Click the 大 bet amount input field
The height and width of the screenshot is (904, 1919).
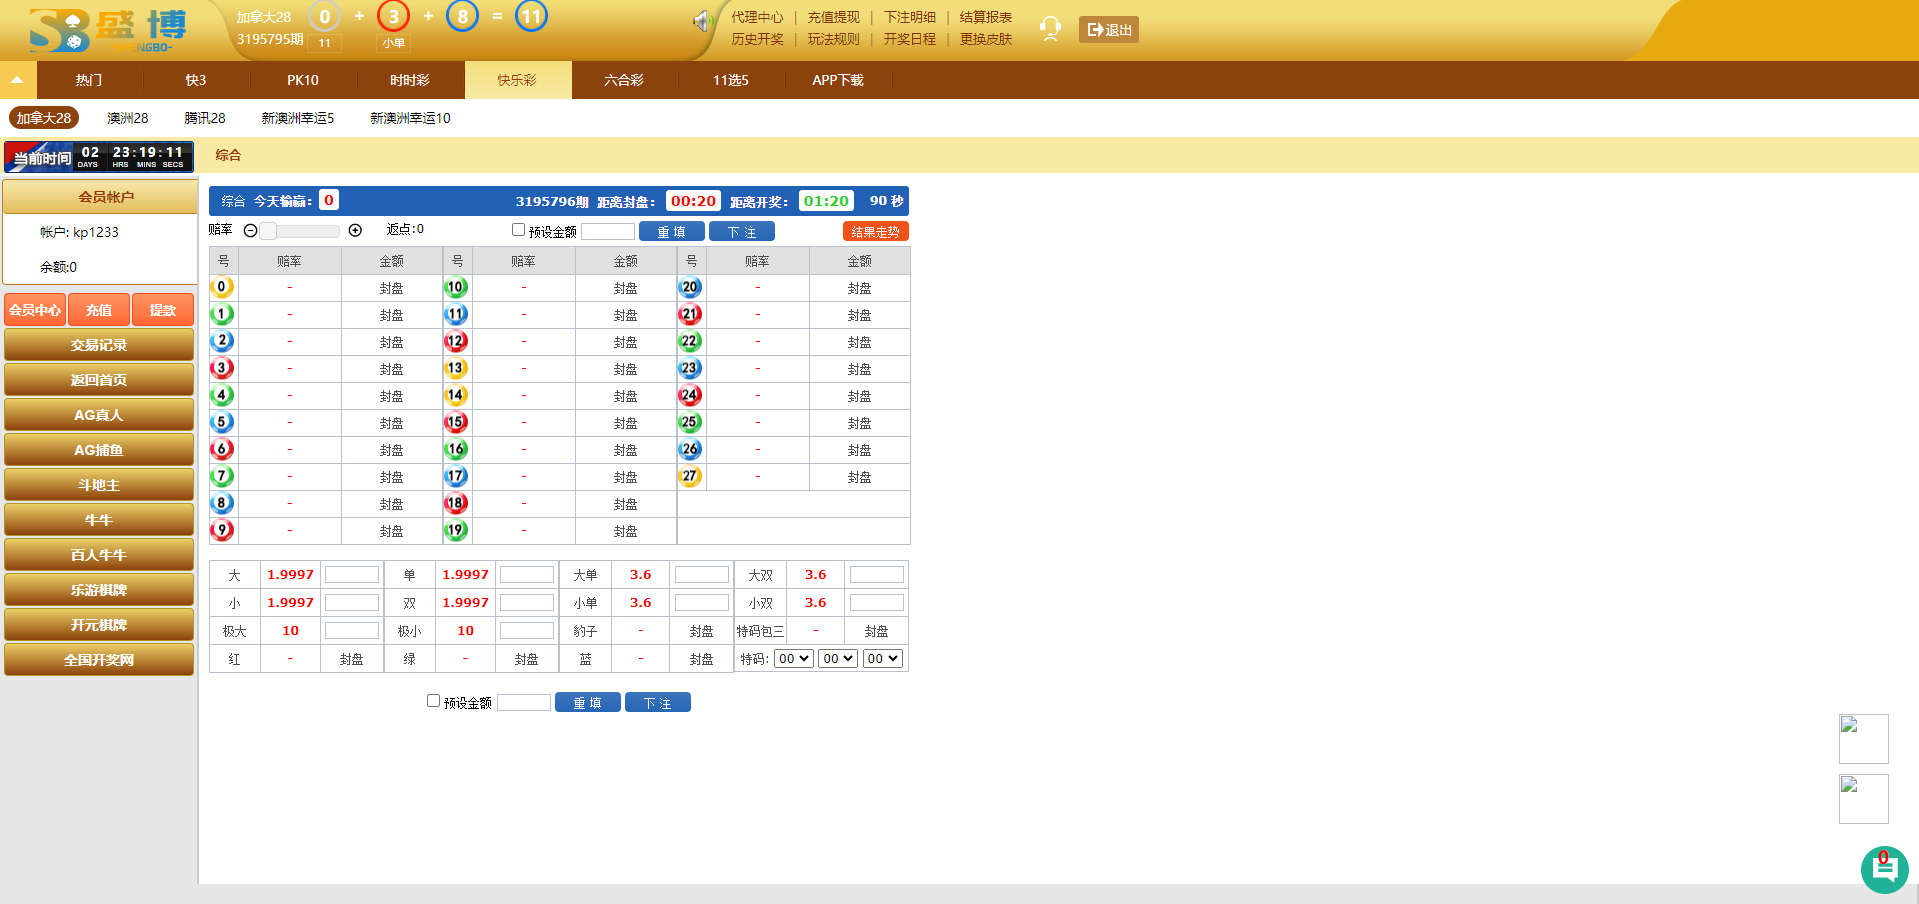pos(352,575)
